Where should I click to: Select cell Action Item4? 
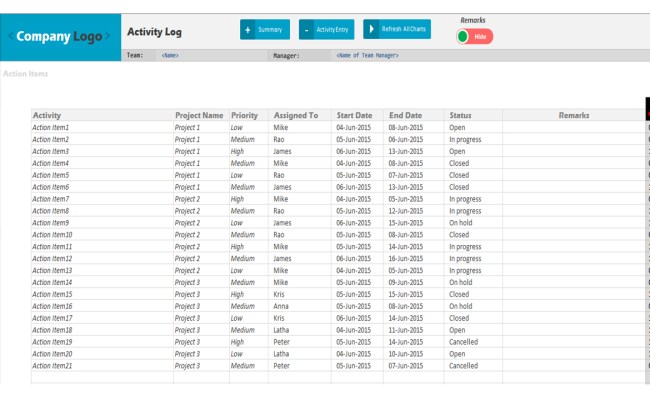click(102, 163)
